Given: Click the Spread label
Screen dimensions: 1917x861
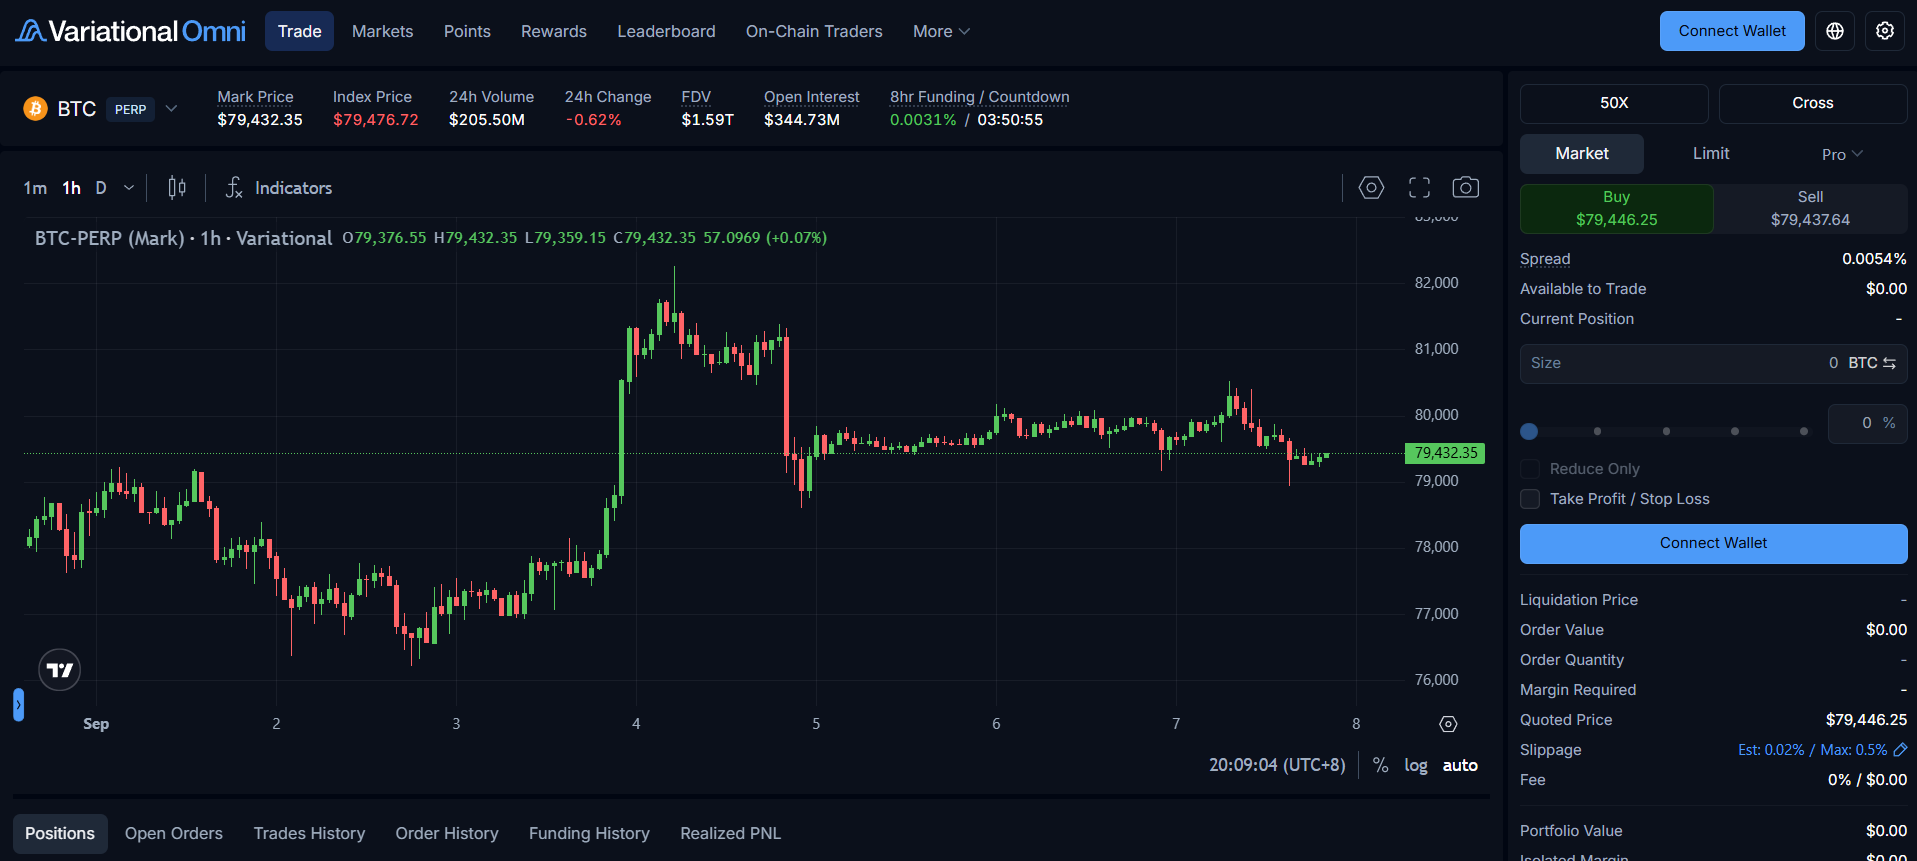Looking at the screenshot, I should (x=1545, y=259).
